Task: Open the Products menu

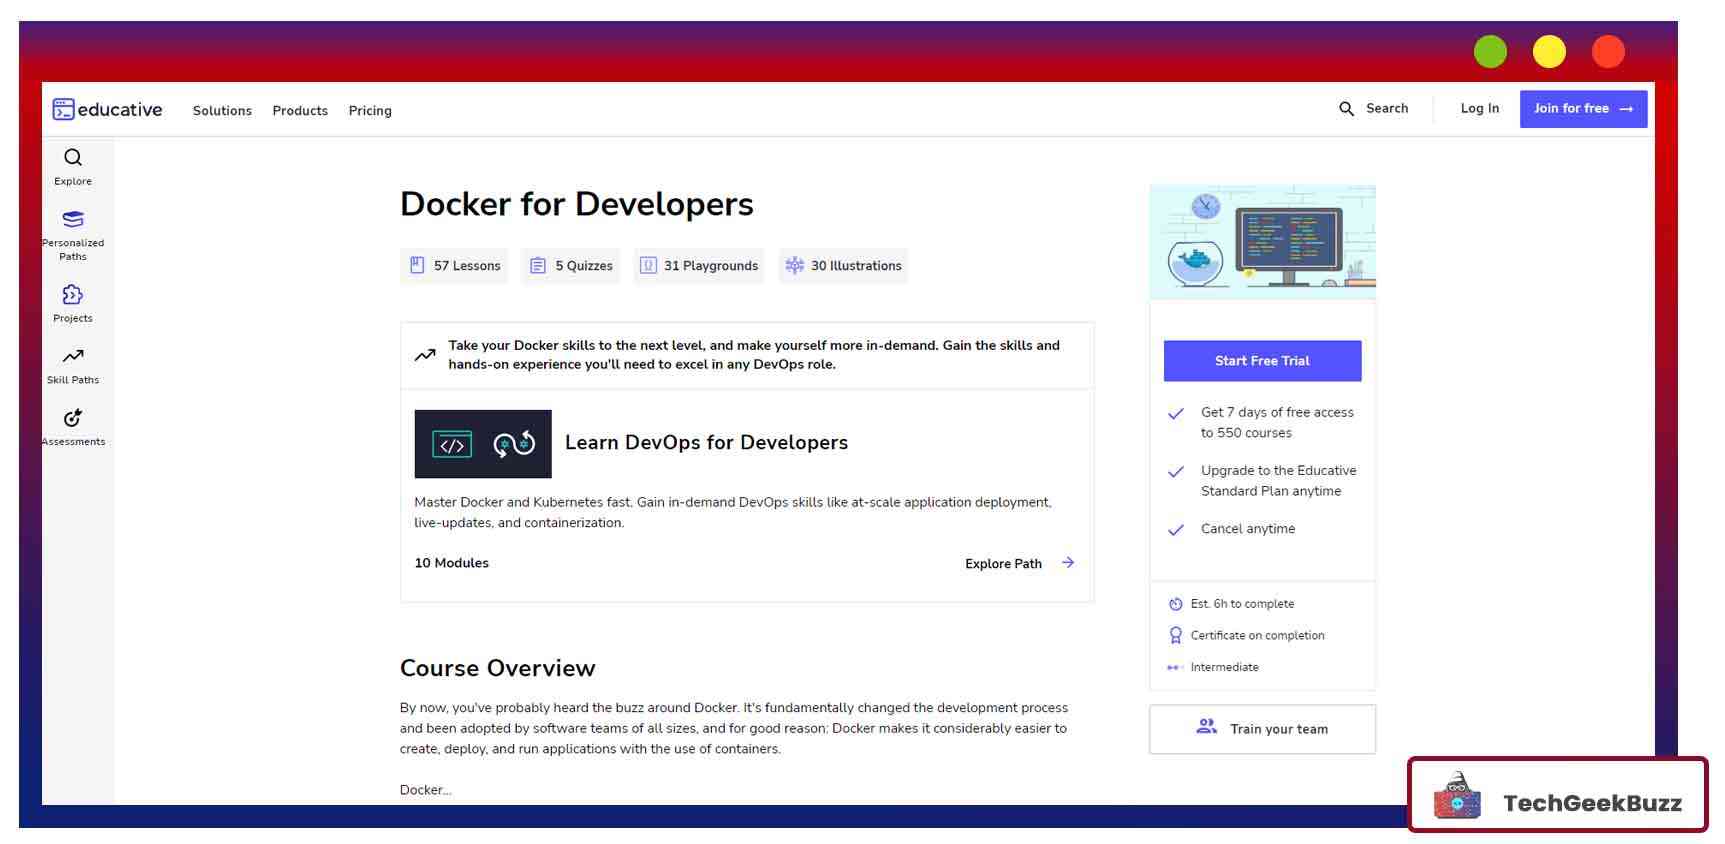Action: pos(300,111)
